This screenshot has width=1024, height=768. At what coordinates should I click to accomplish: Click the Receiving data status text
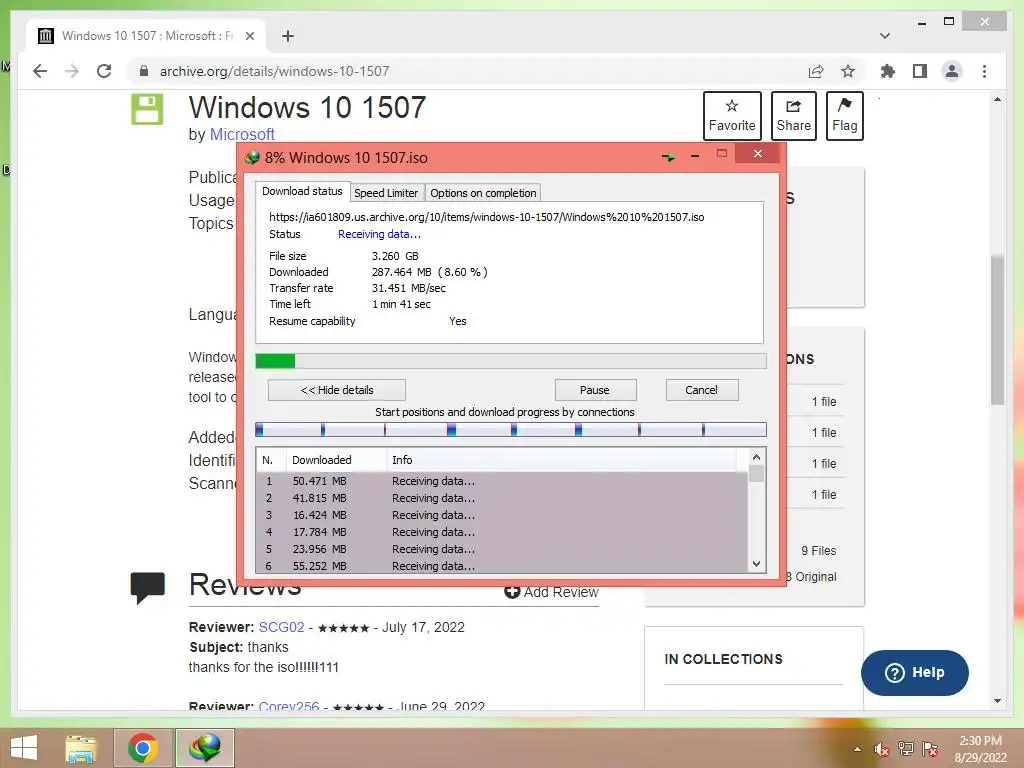[379, 234]
